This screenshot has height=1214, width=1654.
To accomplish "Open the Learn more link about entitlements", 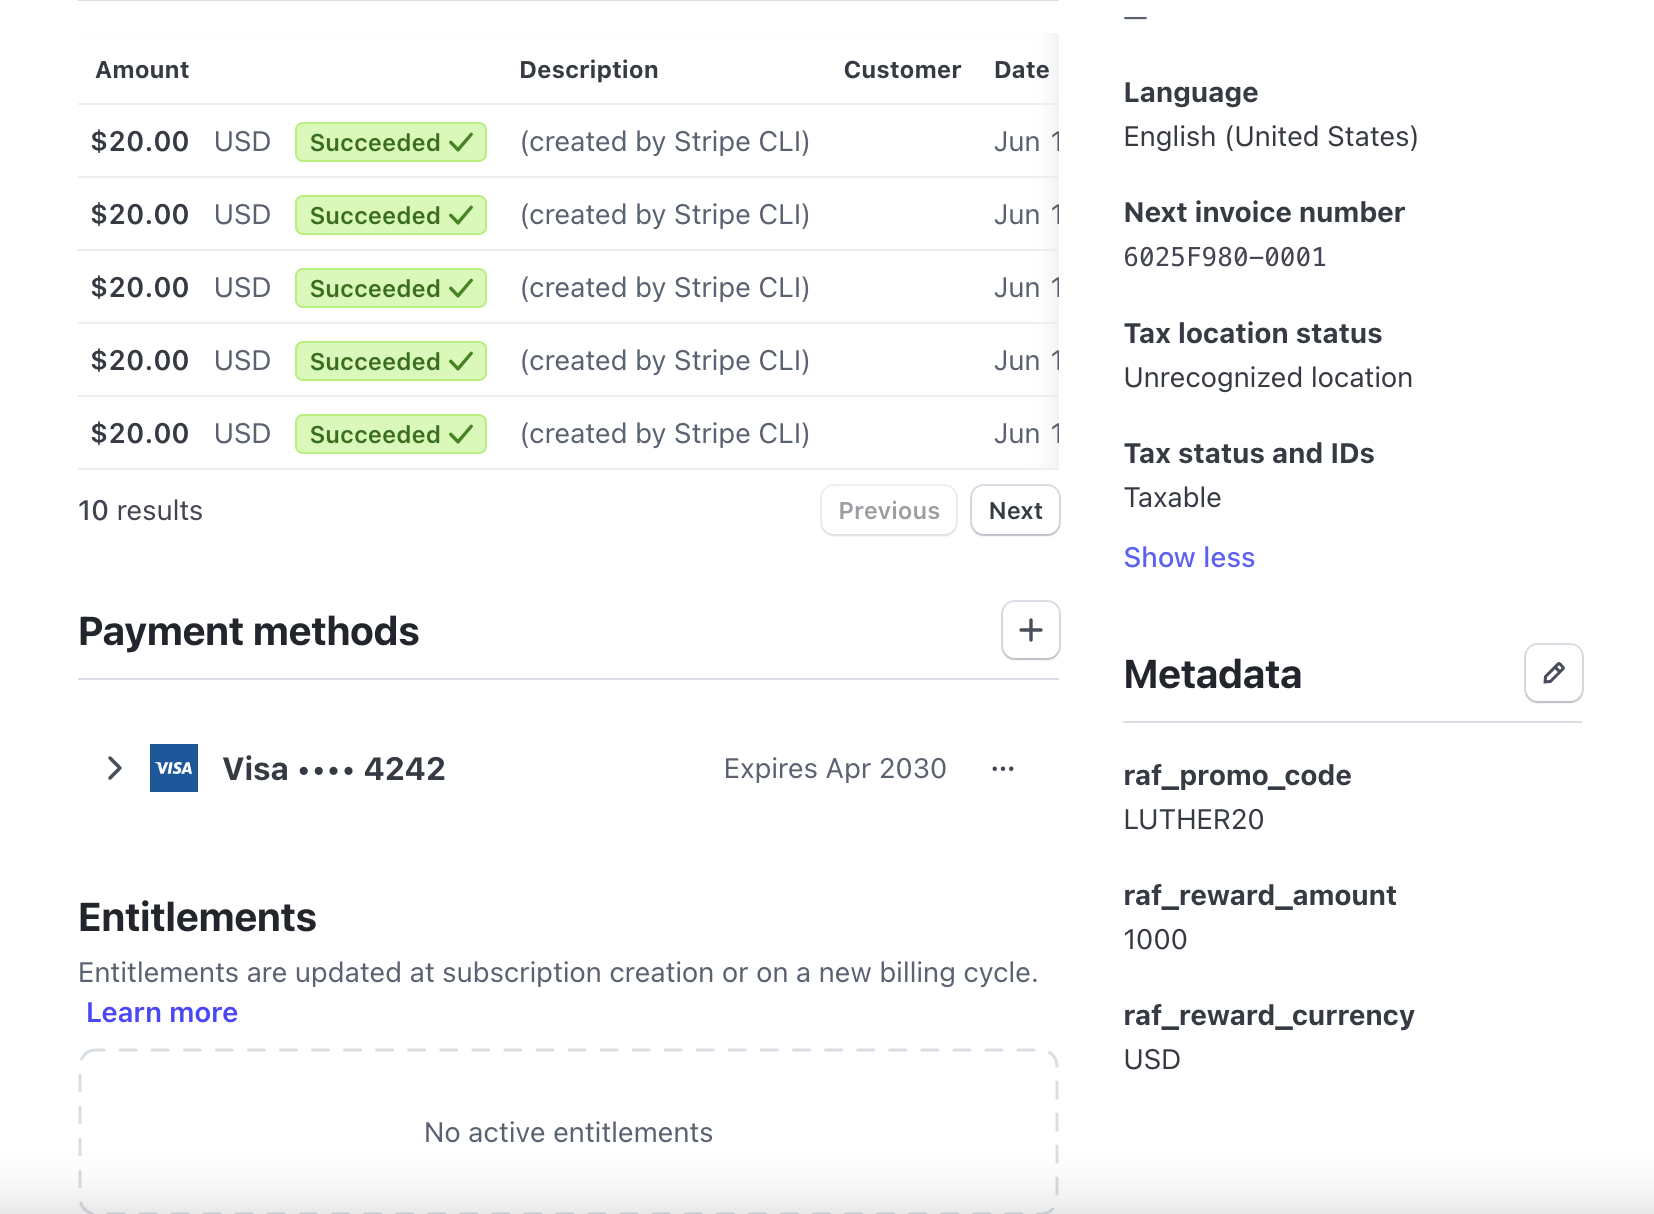I will point(162,1012).
